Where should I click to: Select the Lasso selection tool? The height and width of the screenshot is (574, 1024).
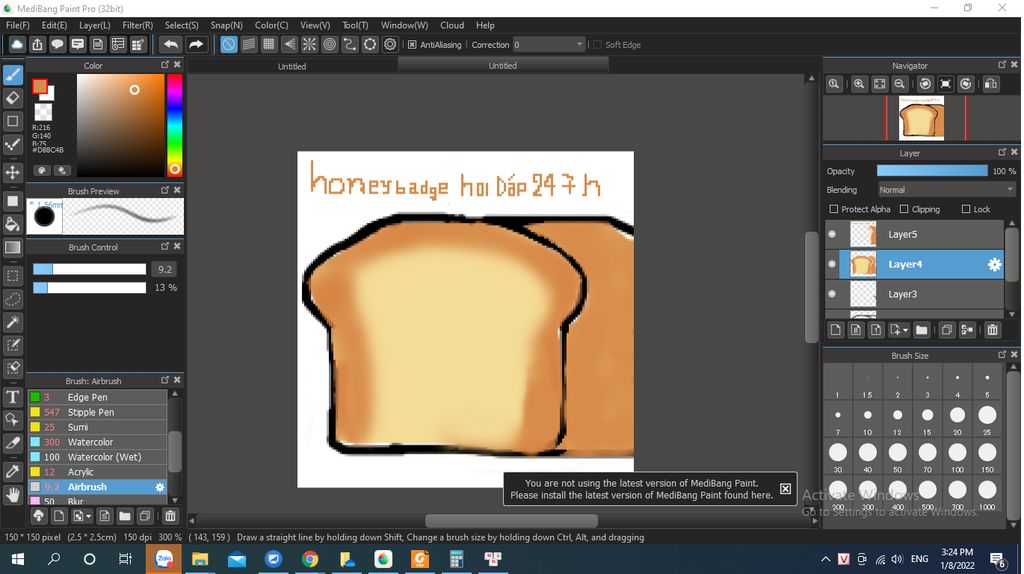pos(12,299)
